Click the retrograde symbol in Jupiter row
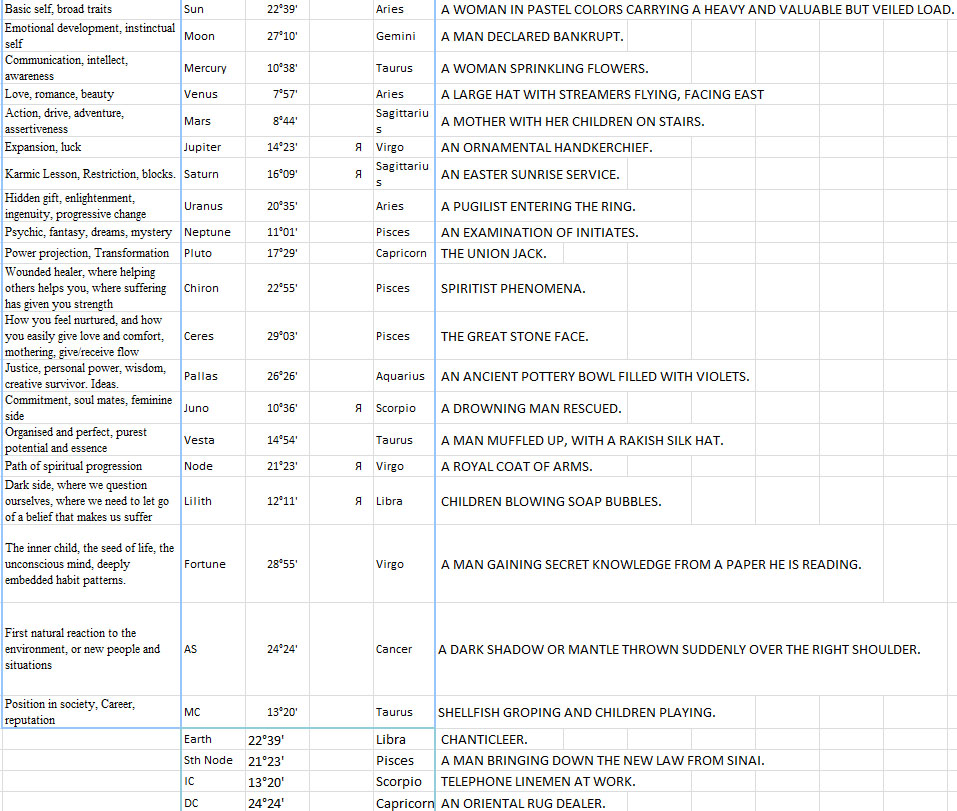The image size is (957, 811). point(358,147)
